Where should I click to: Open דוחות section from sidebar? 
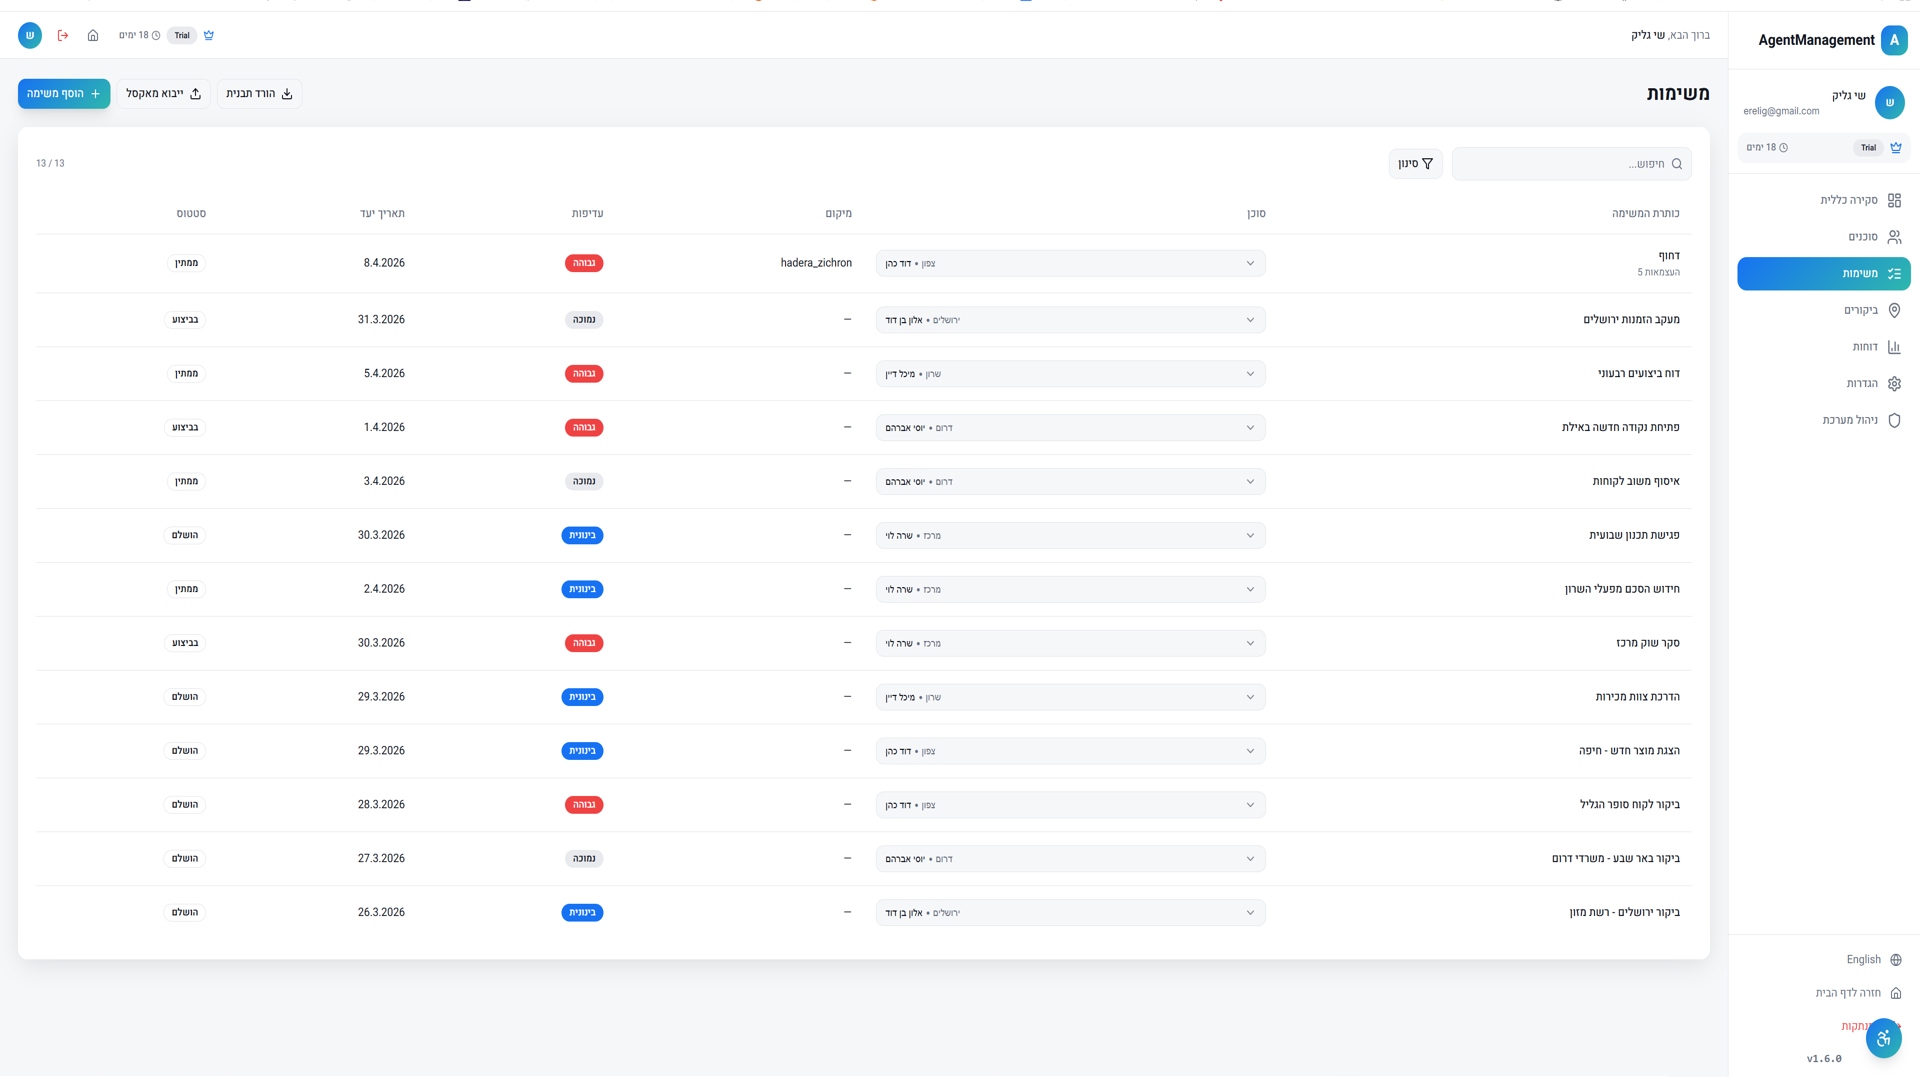(1864, 347)
